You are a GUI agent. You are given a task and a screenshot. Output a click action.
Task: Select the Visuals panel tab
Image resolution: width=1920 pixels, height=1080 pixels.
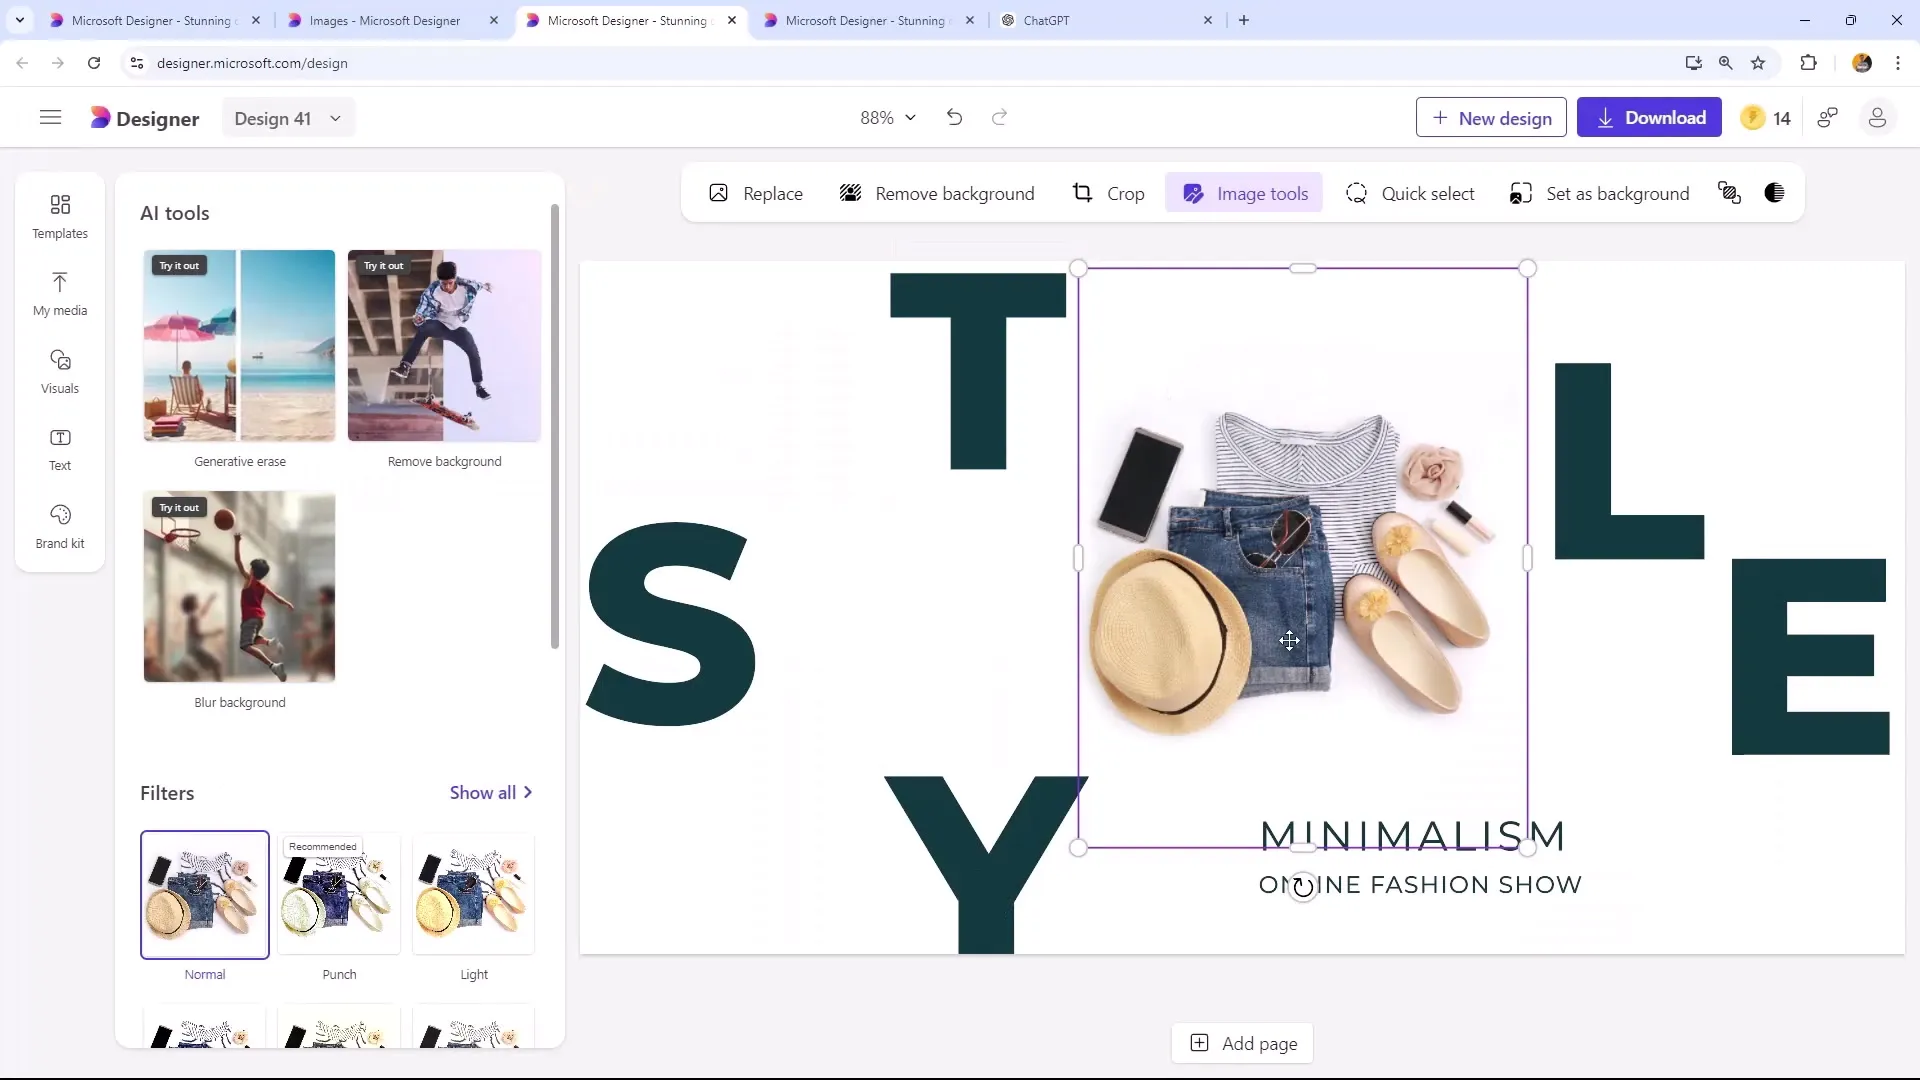(x=59, y=371)
